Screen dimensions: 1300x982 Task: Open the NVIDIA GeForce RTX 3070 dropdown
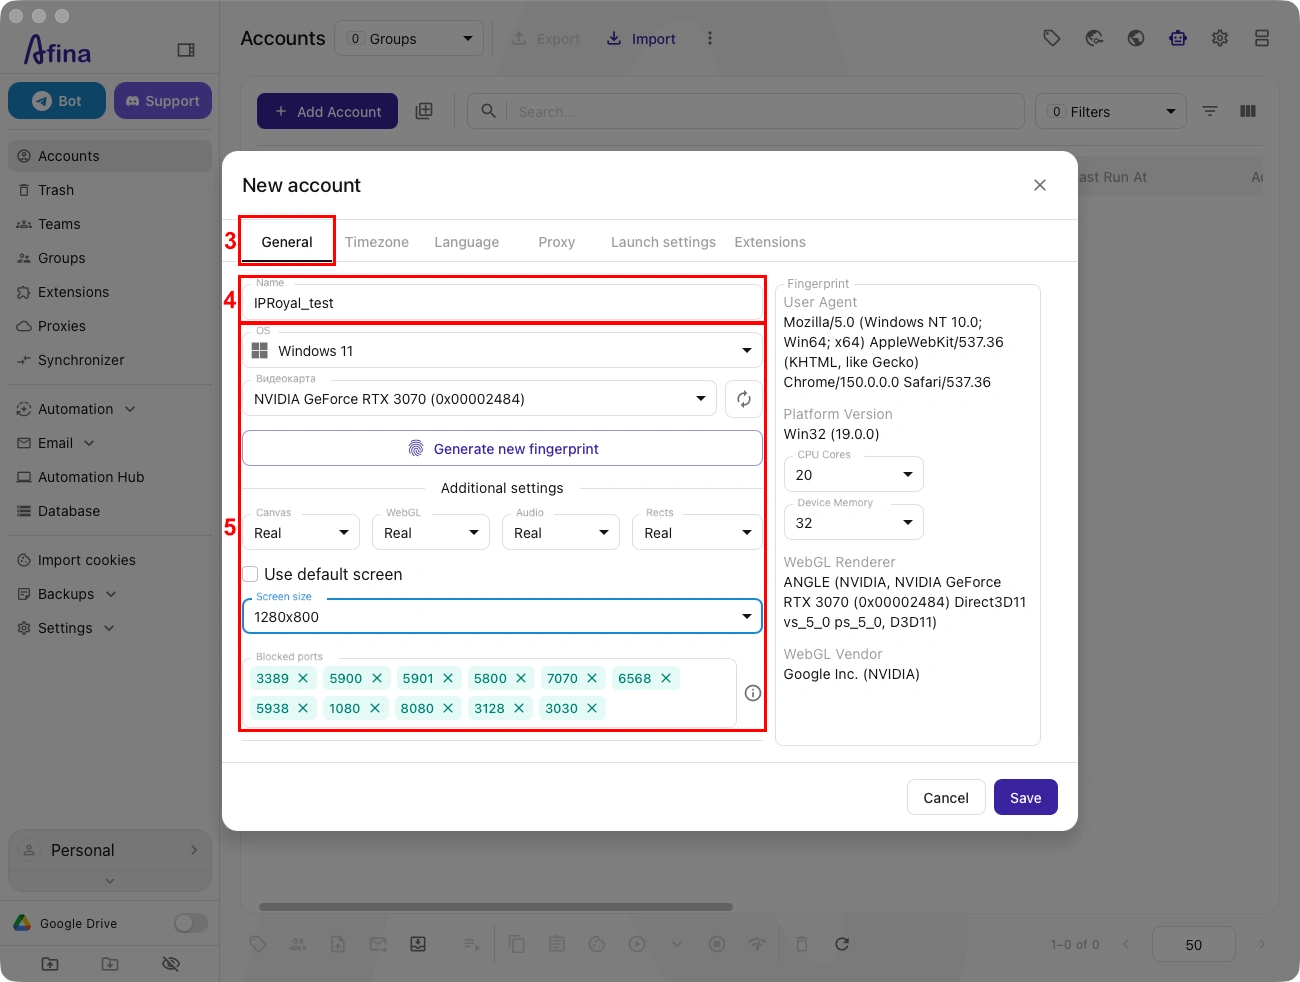click(x=480, y=399)
